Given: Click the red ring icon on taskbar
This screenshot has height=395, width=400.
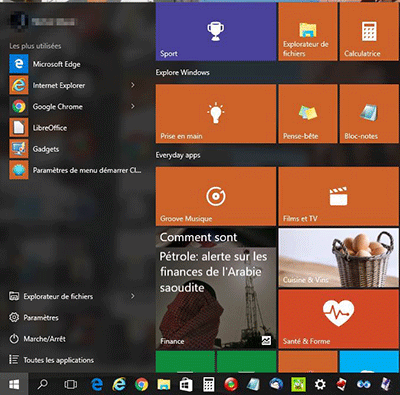Looking at the screenshot, I should pos(231,384).
